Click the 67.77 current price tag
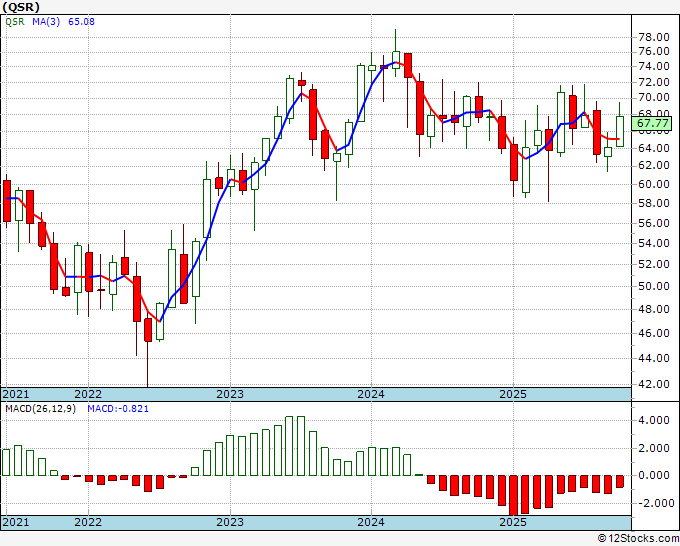680x546 pixels. 653,123
